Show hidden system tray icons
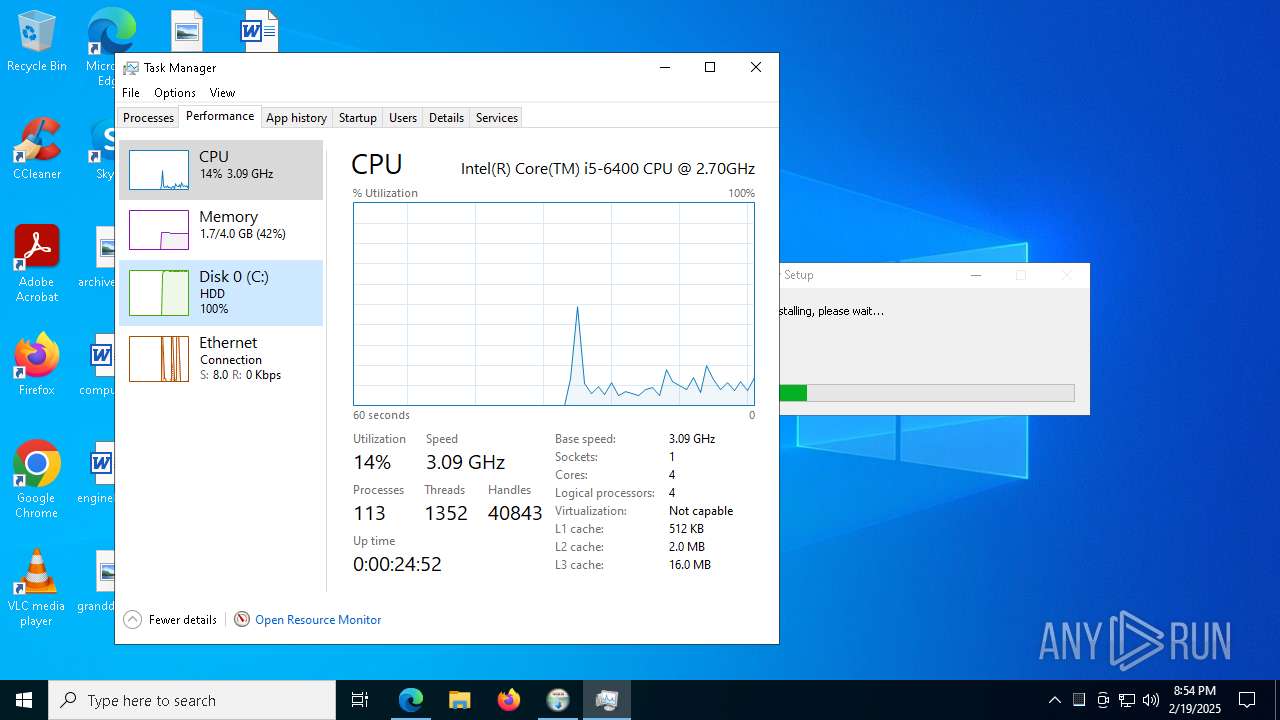Viewport: 1280px width, 720px height. click(1054, 700)
